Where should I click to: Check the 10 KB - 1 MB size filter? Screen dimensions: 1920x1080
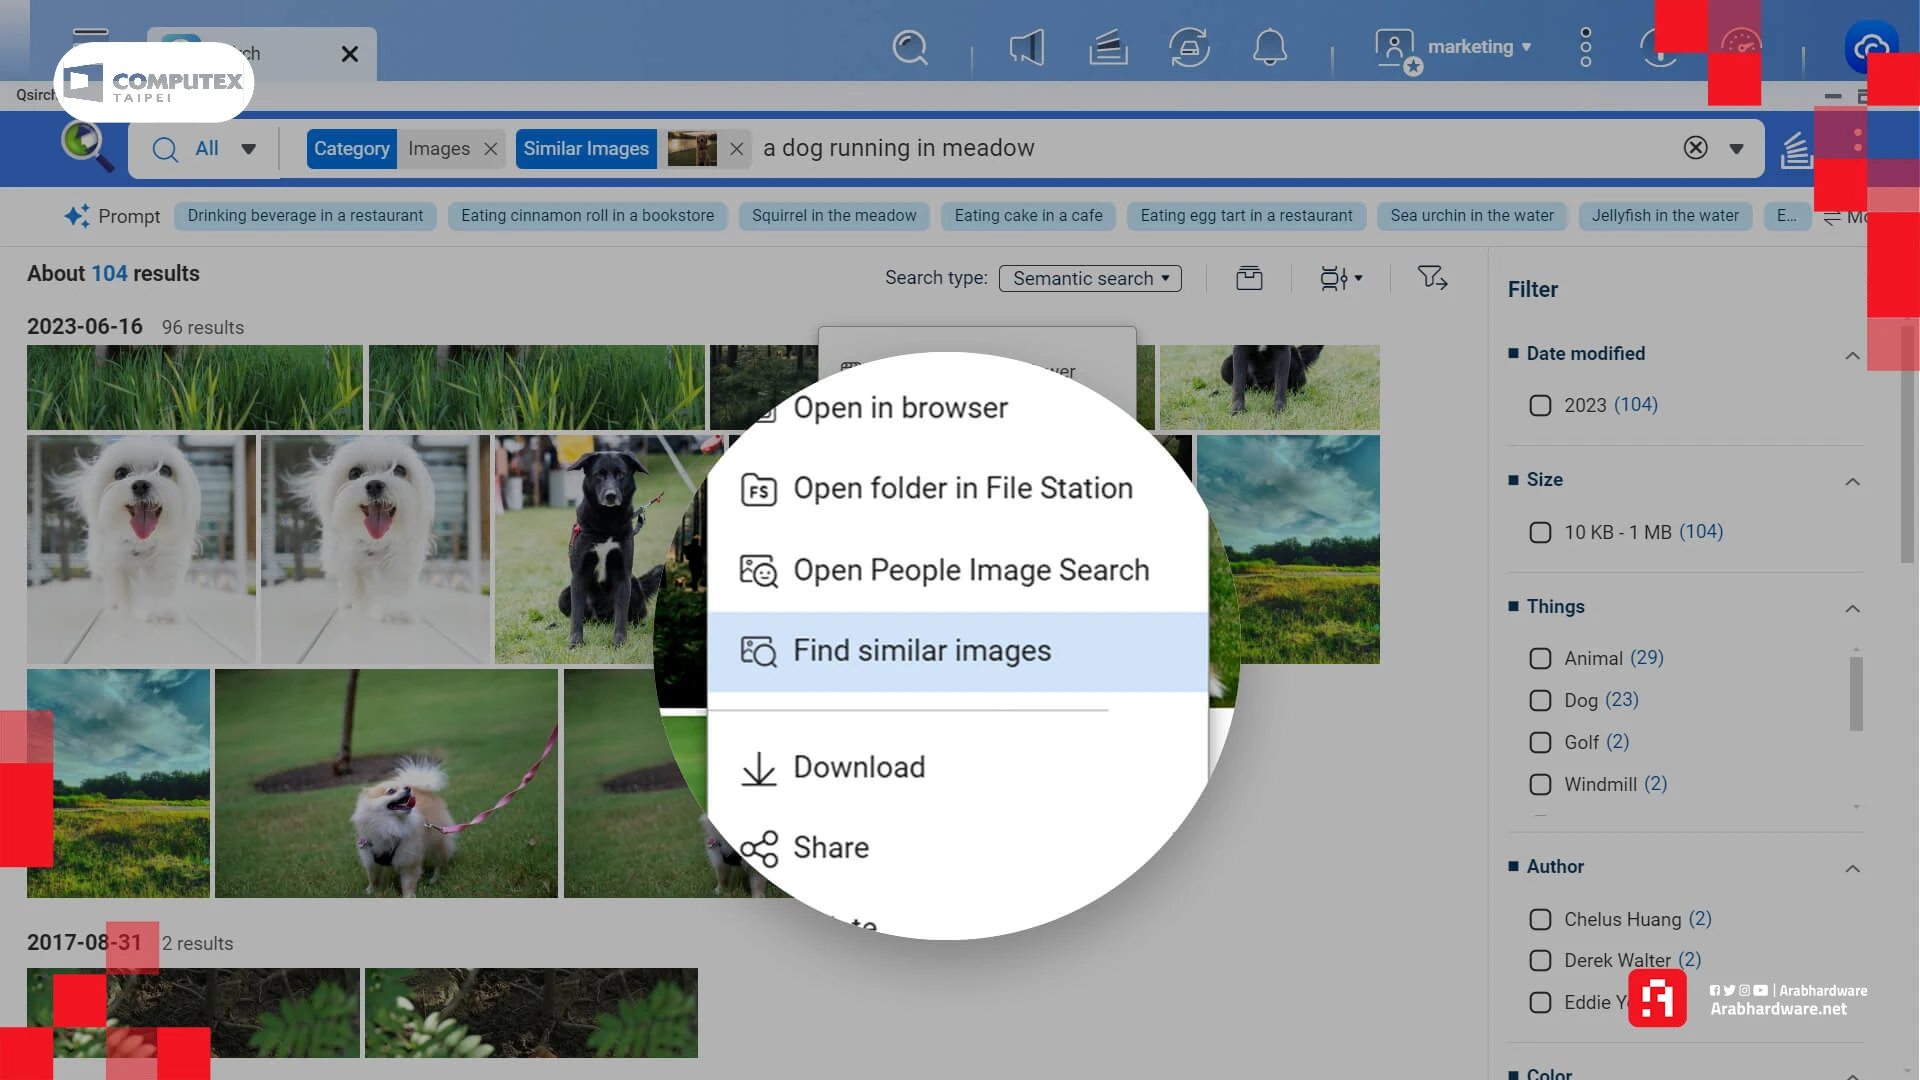click(1540, 532)
